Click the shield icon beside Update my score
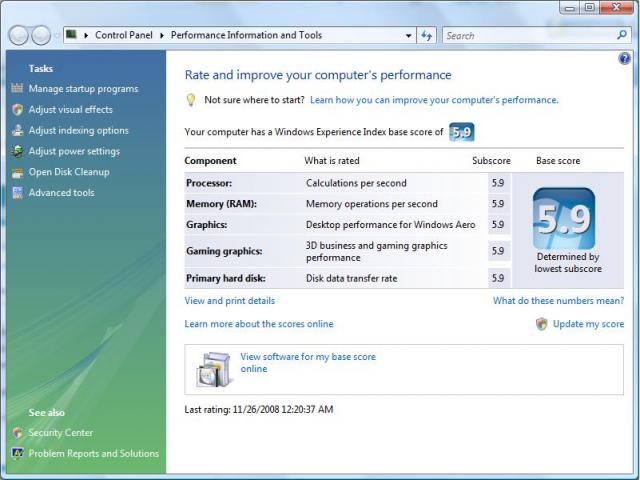640x480 pixels. pyautogui.click(x=541, y=324)
